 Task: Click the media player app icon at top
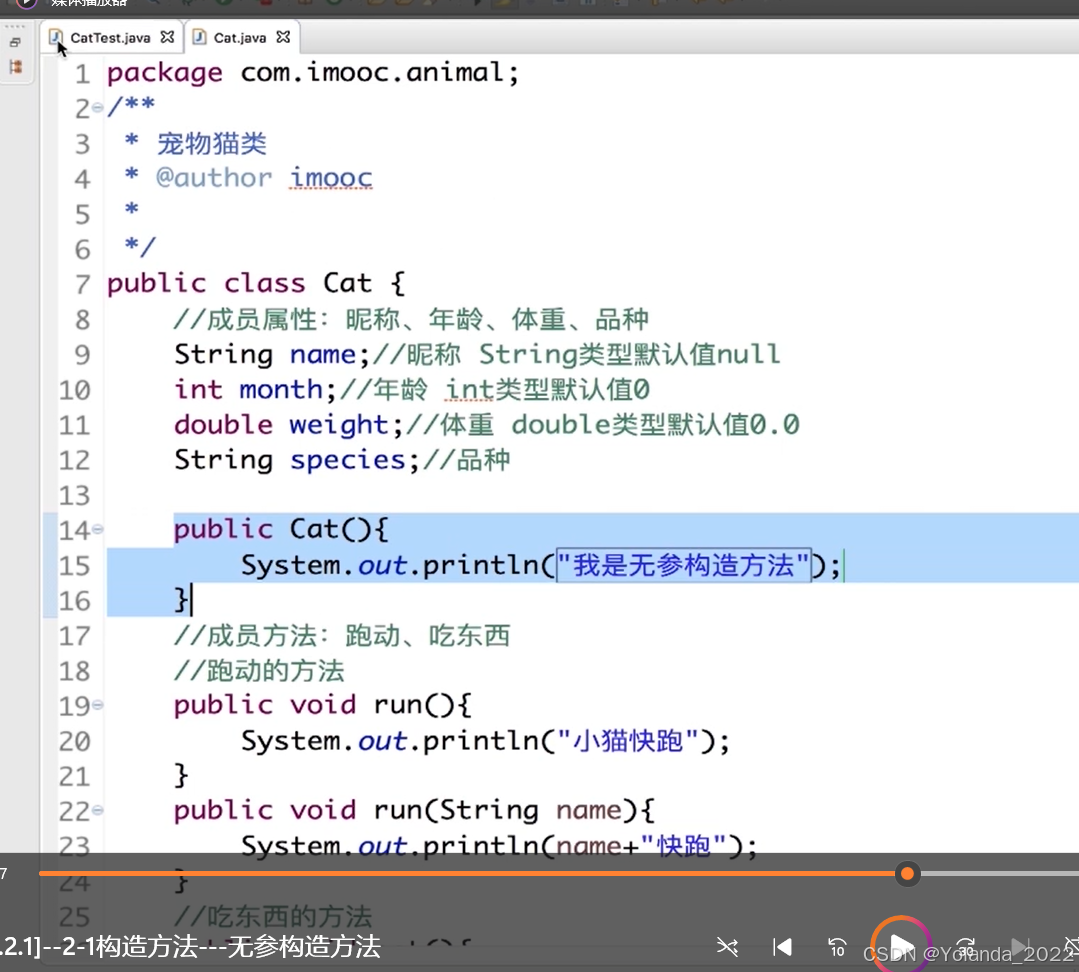[x=25, y=3]
